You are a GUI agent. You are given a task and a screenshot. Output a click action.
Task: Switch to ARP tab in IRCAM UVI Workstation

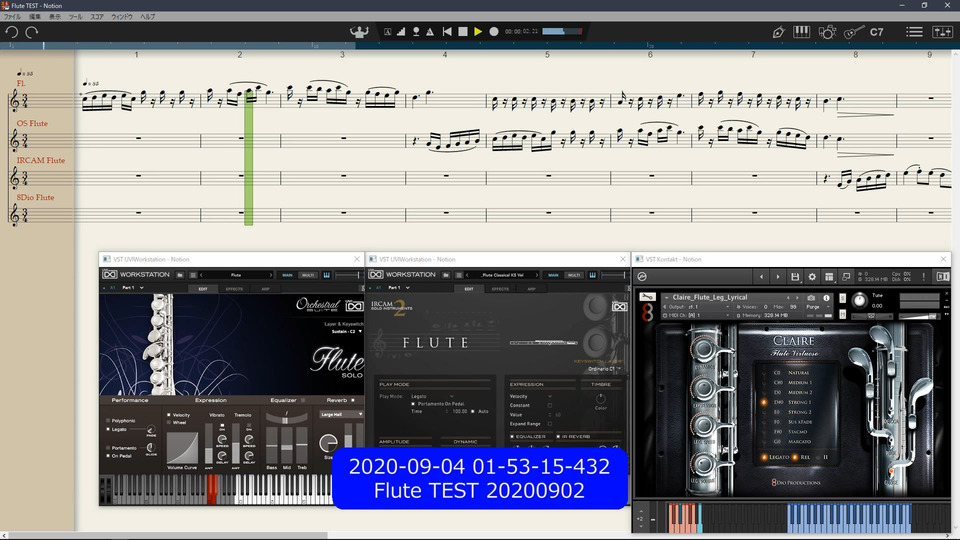coord(531,288)
